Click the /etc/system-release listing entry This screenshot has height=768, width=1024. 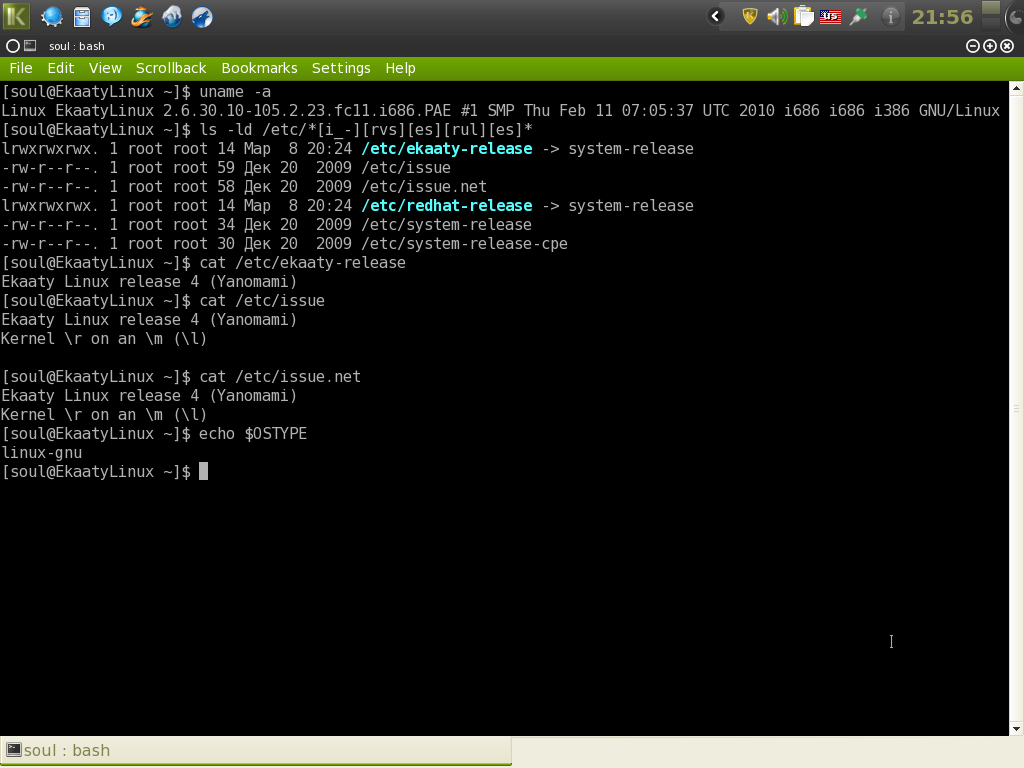coord(447,225)
